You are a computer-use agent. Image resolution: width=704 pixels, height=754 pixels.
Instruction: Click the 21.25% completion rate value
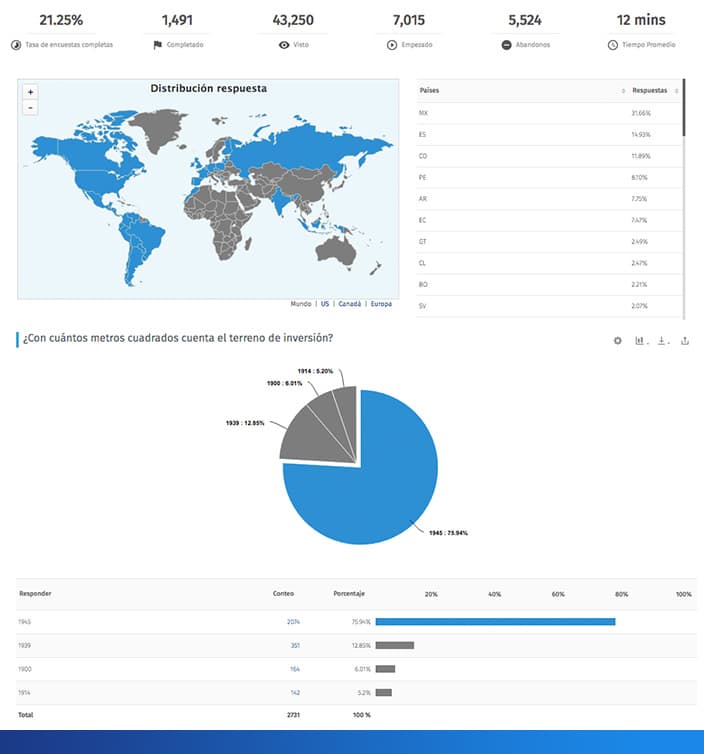[61, 20]
